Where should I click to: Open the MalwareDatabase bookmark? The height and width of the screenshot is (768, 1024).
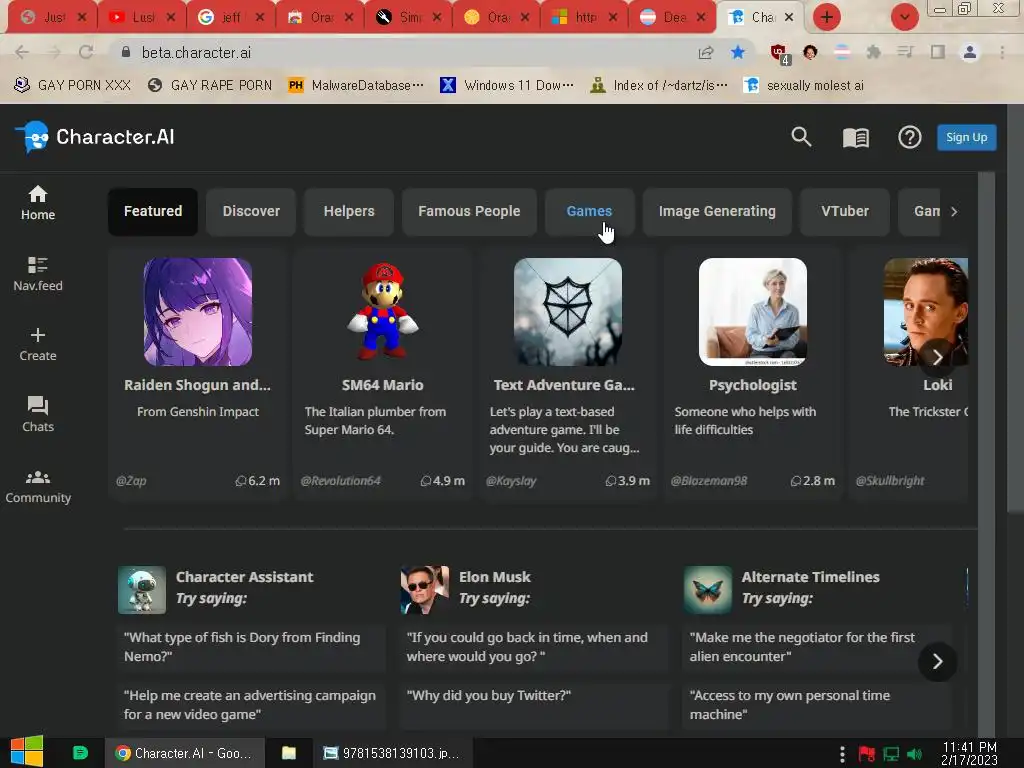357,86
